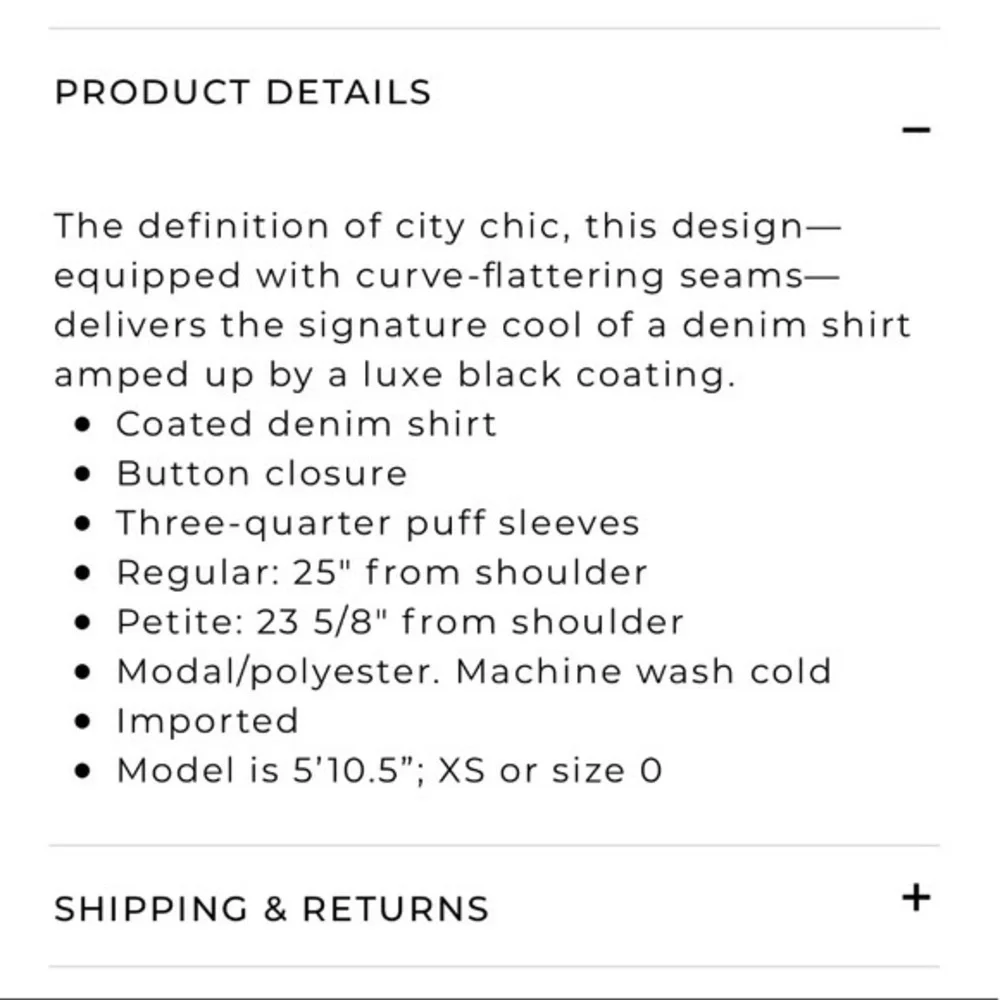Screen dimensions: 1000x1000
Task: Click the "Model is 5'10.5"" sizing line
Action: 389,771
